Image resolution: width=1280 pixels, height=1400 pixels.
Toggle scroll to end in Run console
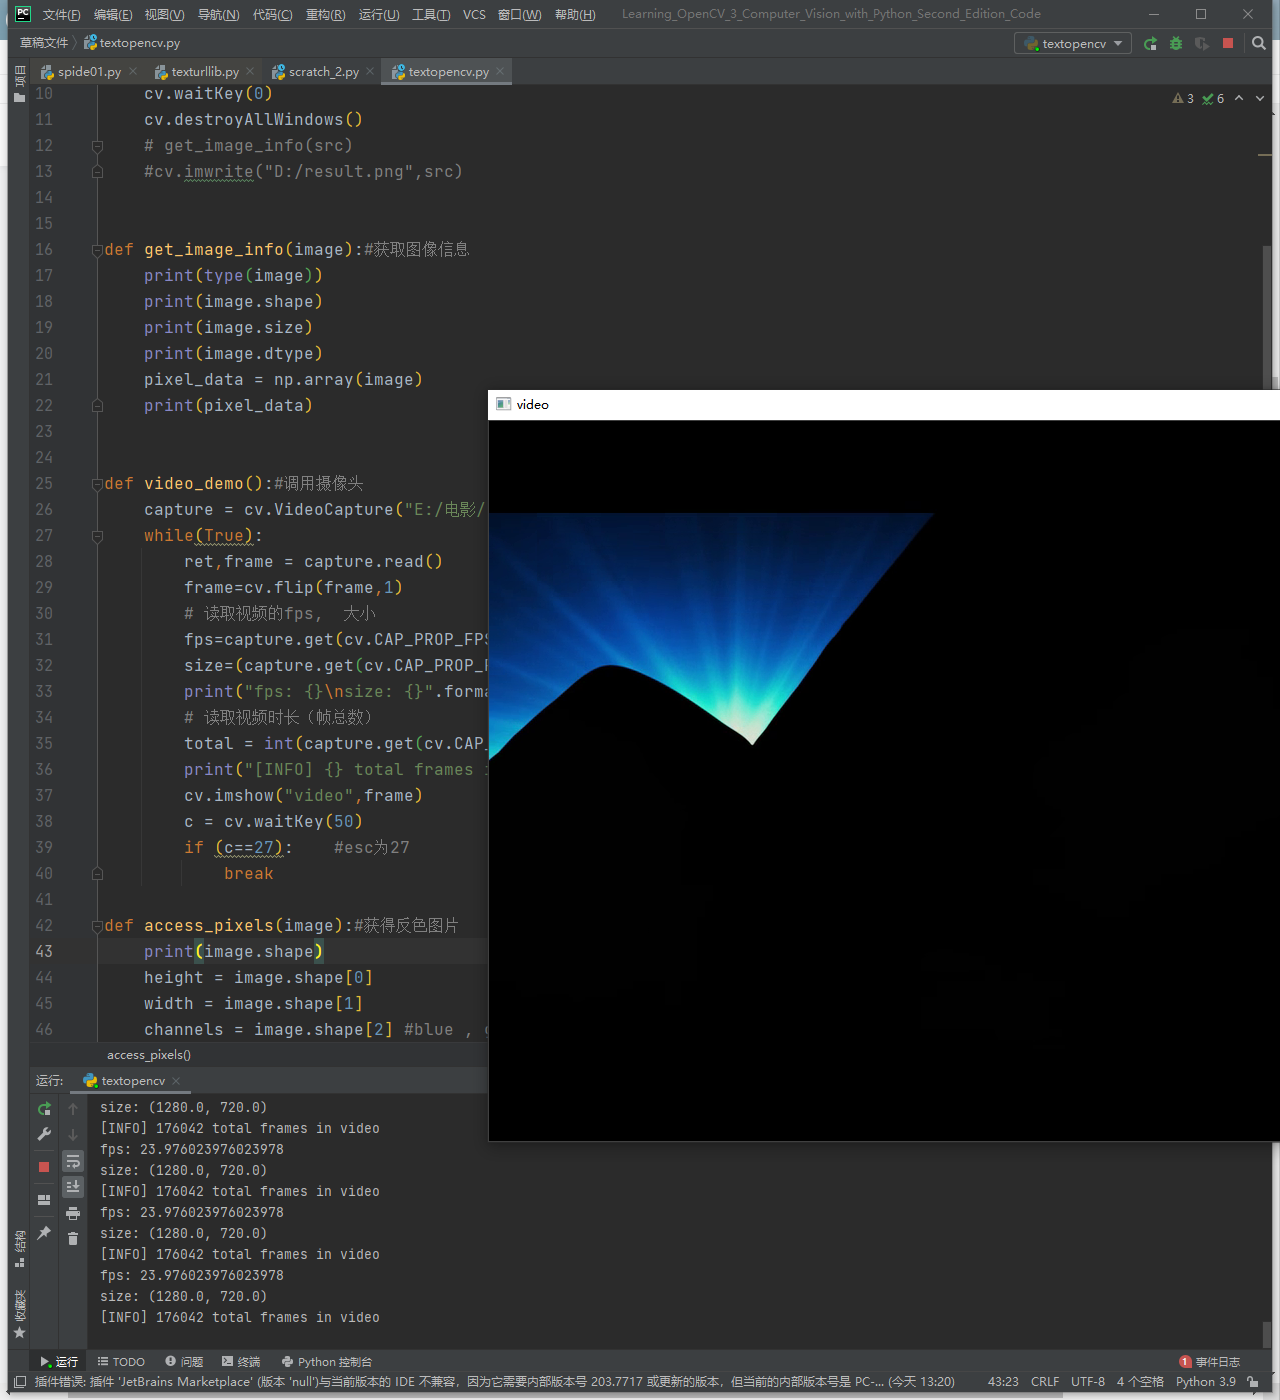pyautogui.click(x=73, y=1187)
